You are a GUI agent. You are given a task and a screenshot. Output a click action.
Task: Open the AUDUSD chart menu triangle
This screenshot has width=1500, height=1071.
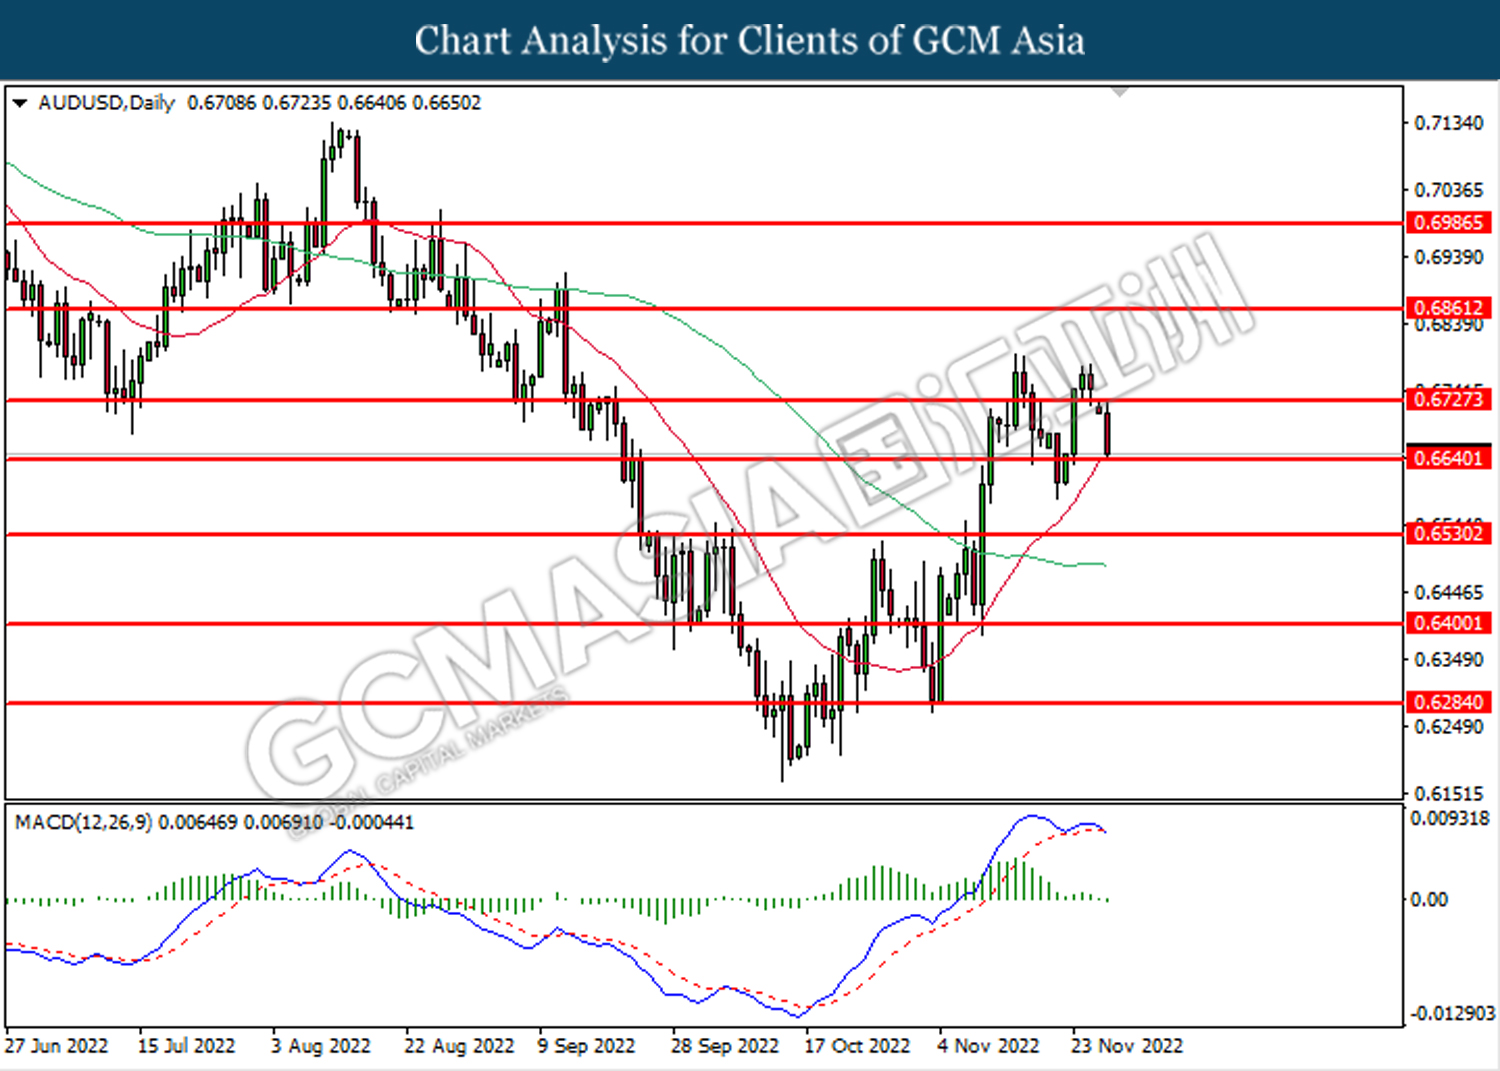(x=19, y=103)
